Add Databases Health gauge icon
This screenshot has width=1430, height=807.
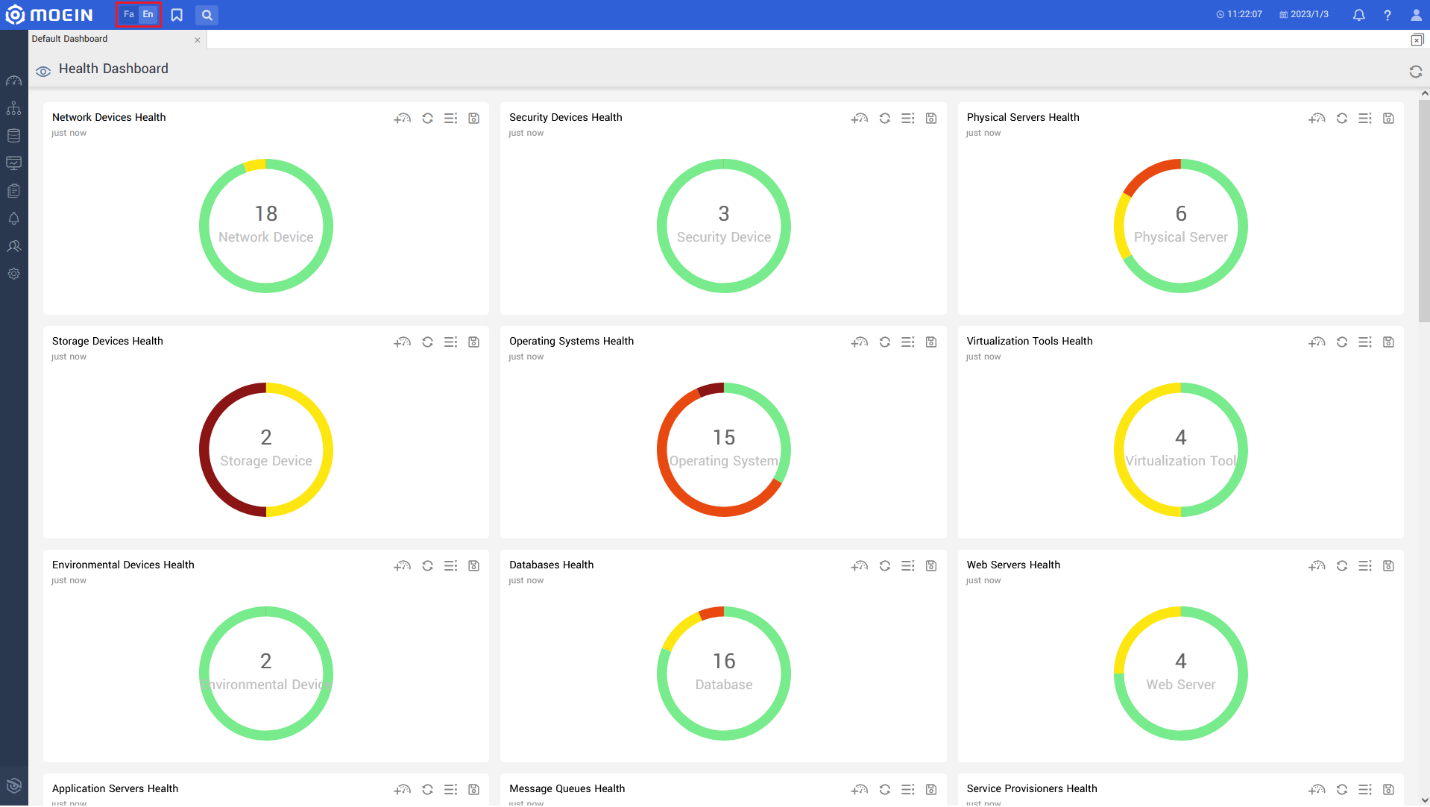[860, 566]
